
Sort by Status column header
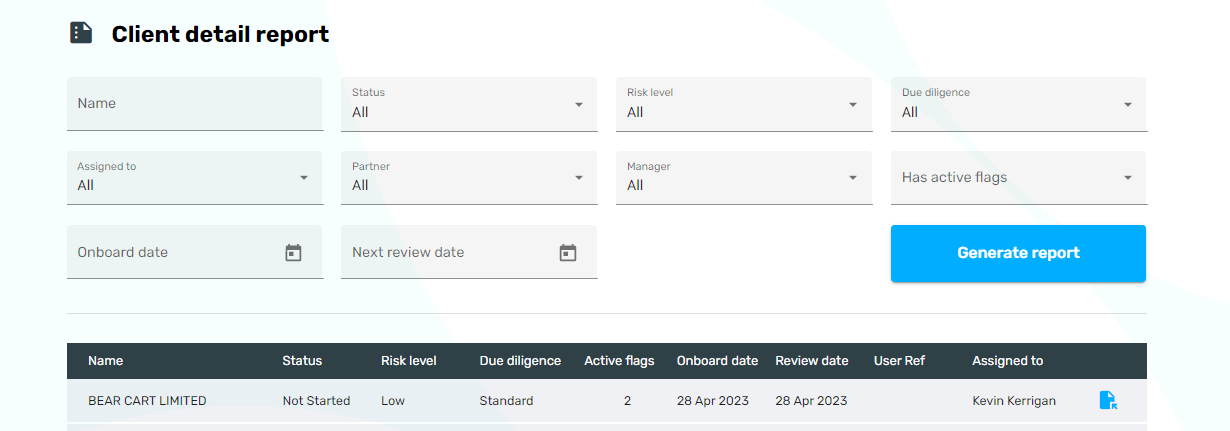pos(302,361)
